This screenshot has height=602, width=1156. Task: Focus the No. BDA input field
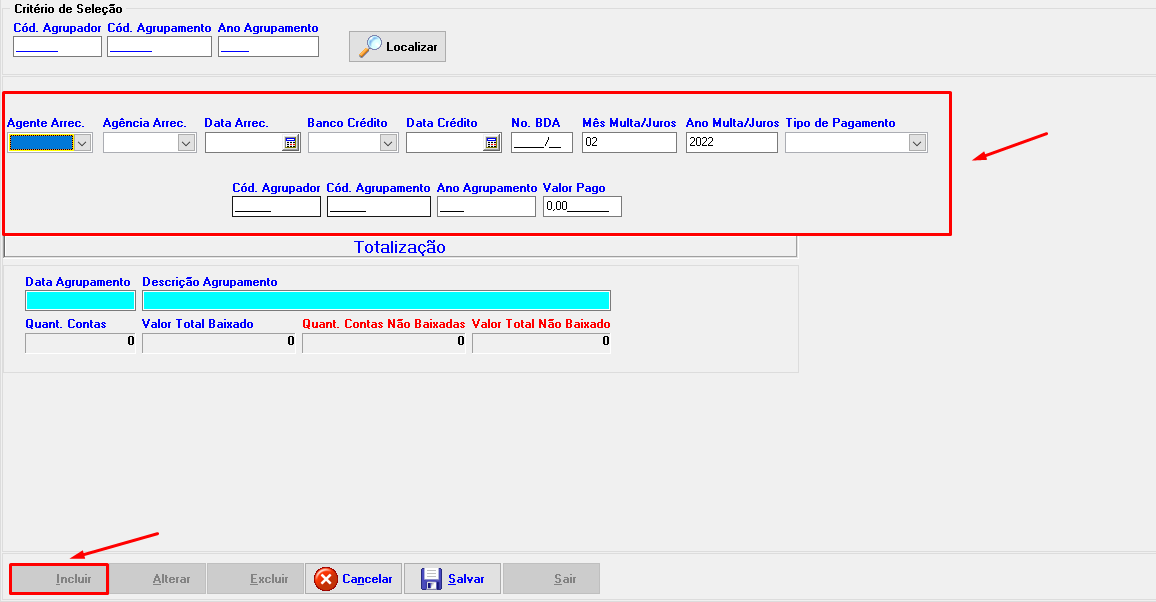[x=541, y=143]
